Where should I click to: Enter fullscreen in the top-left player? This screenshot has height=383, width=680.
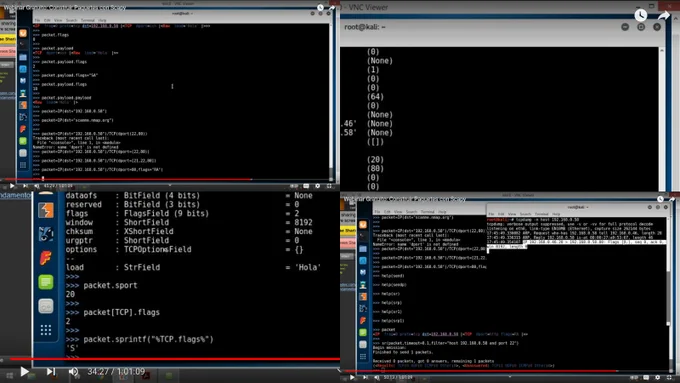point(329,186)
